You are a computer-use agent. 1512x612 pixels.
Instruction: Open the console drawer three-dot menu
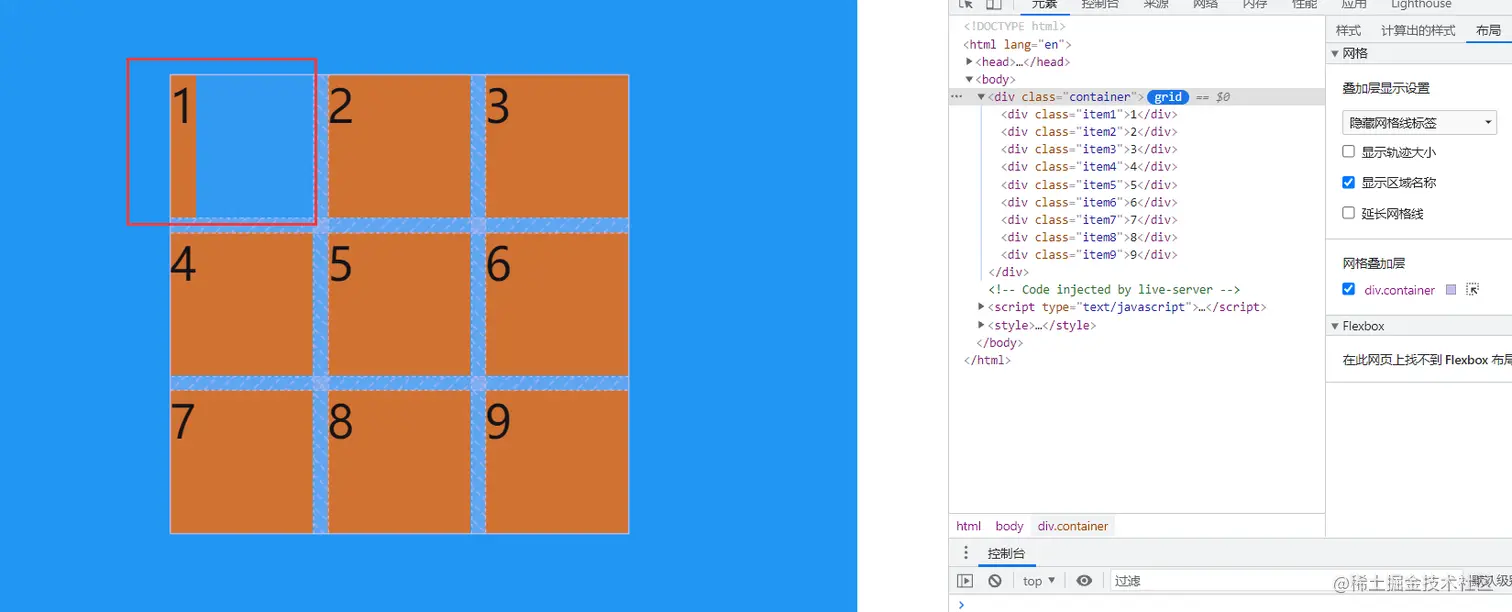[x=966, y=553]
